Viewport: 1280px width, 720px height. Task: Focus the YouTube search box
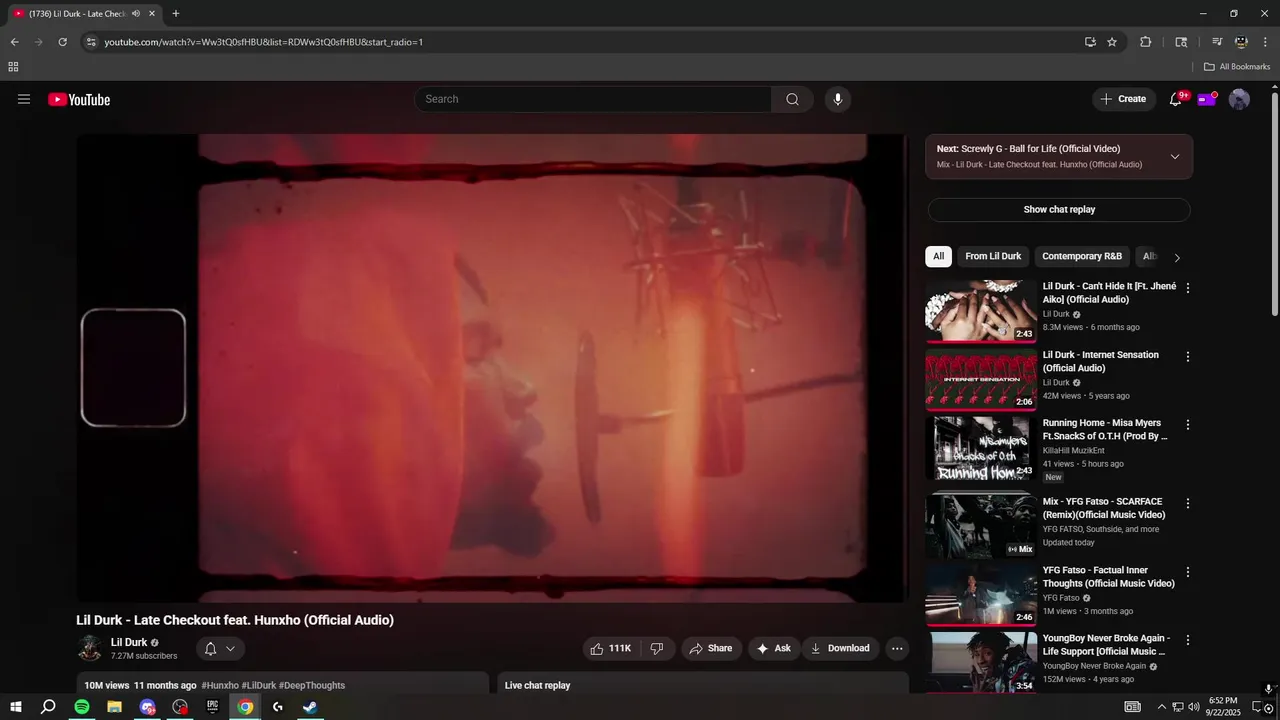592,99
